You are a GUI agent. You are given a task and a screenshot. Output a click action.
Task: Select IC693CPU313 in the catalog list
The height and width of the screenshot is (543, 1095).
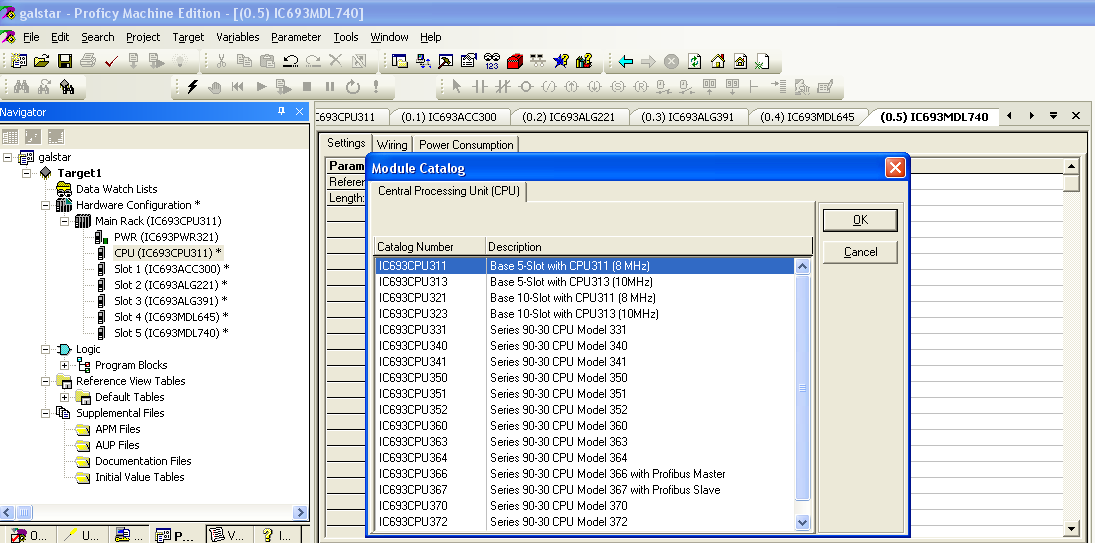pyautogui.click(x=585, y=282)
